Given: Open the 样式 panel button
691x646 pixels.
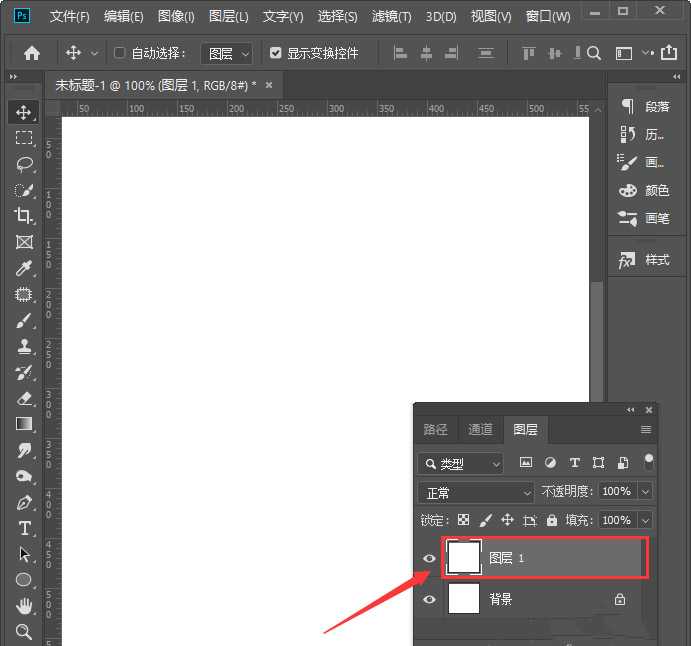Looking at the screenshot, I should click(645, 260).
